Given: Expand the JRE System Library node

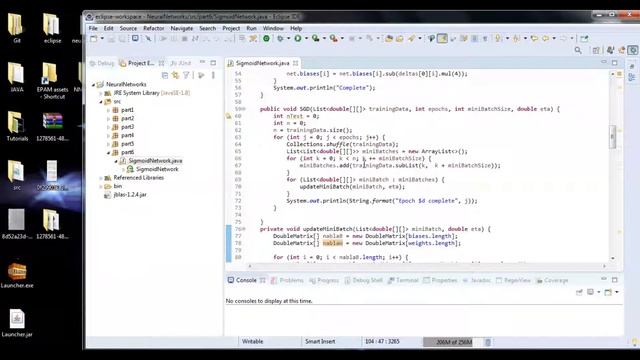Looking at the screenshot, I should [x=101, y=93].
